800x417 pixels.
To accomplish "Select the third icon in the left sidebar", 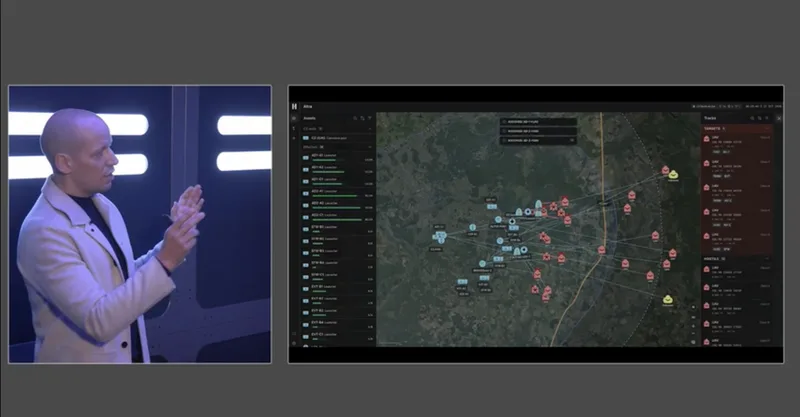I will [294, 138].
